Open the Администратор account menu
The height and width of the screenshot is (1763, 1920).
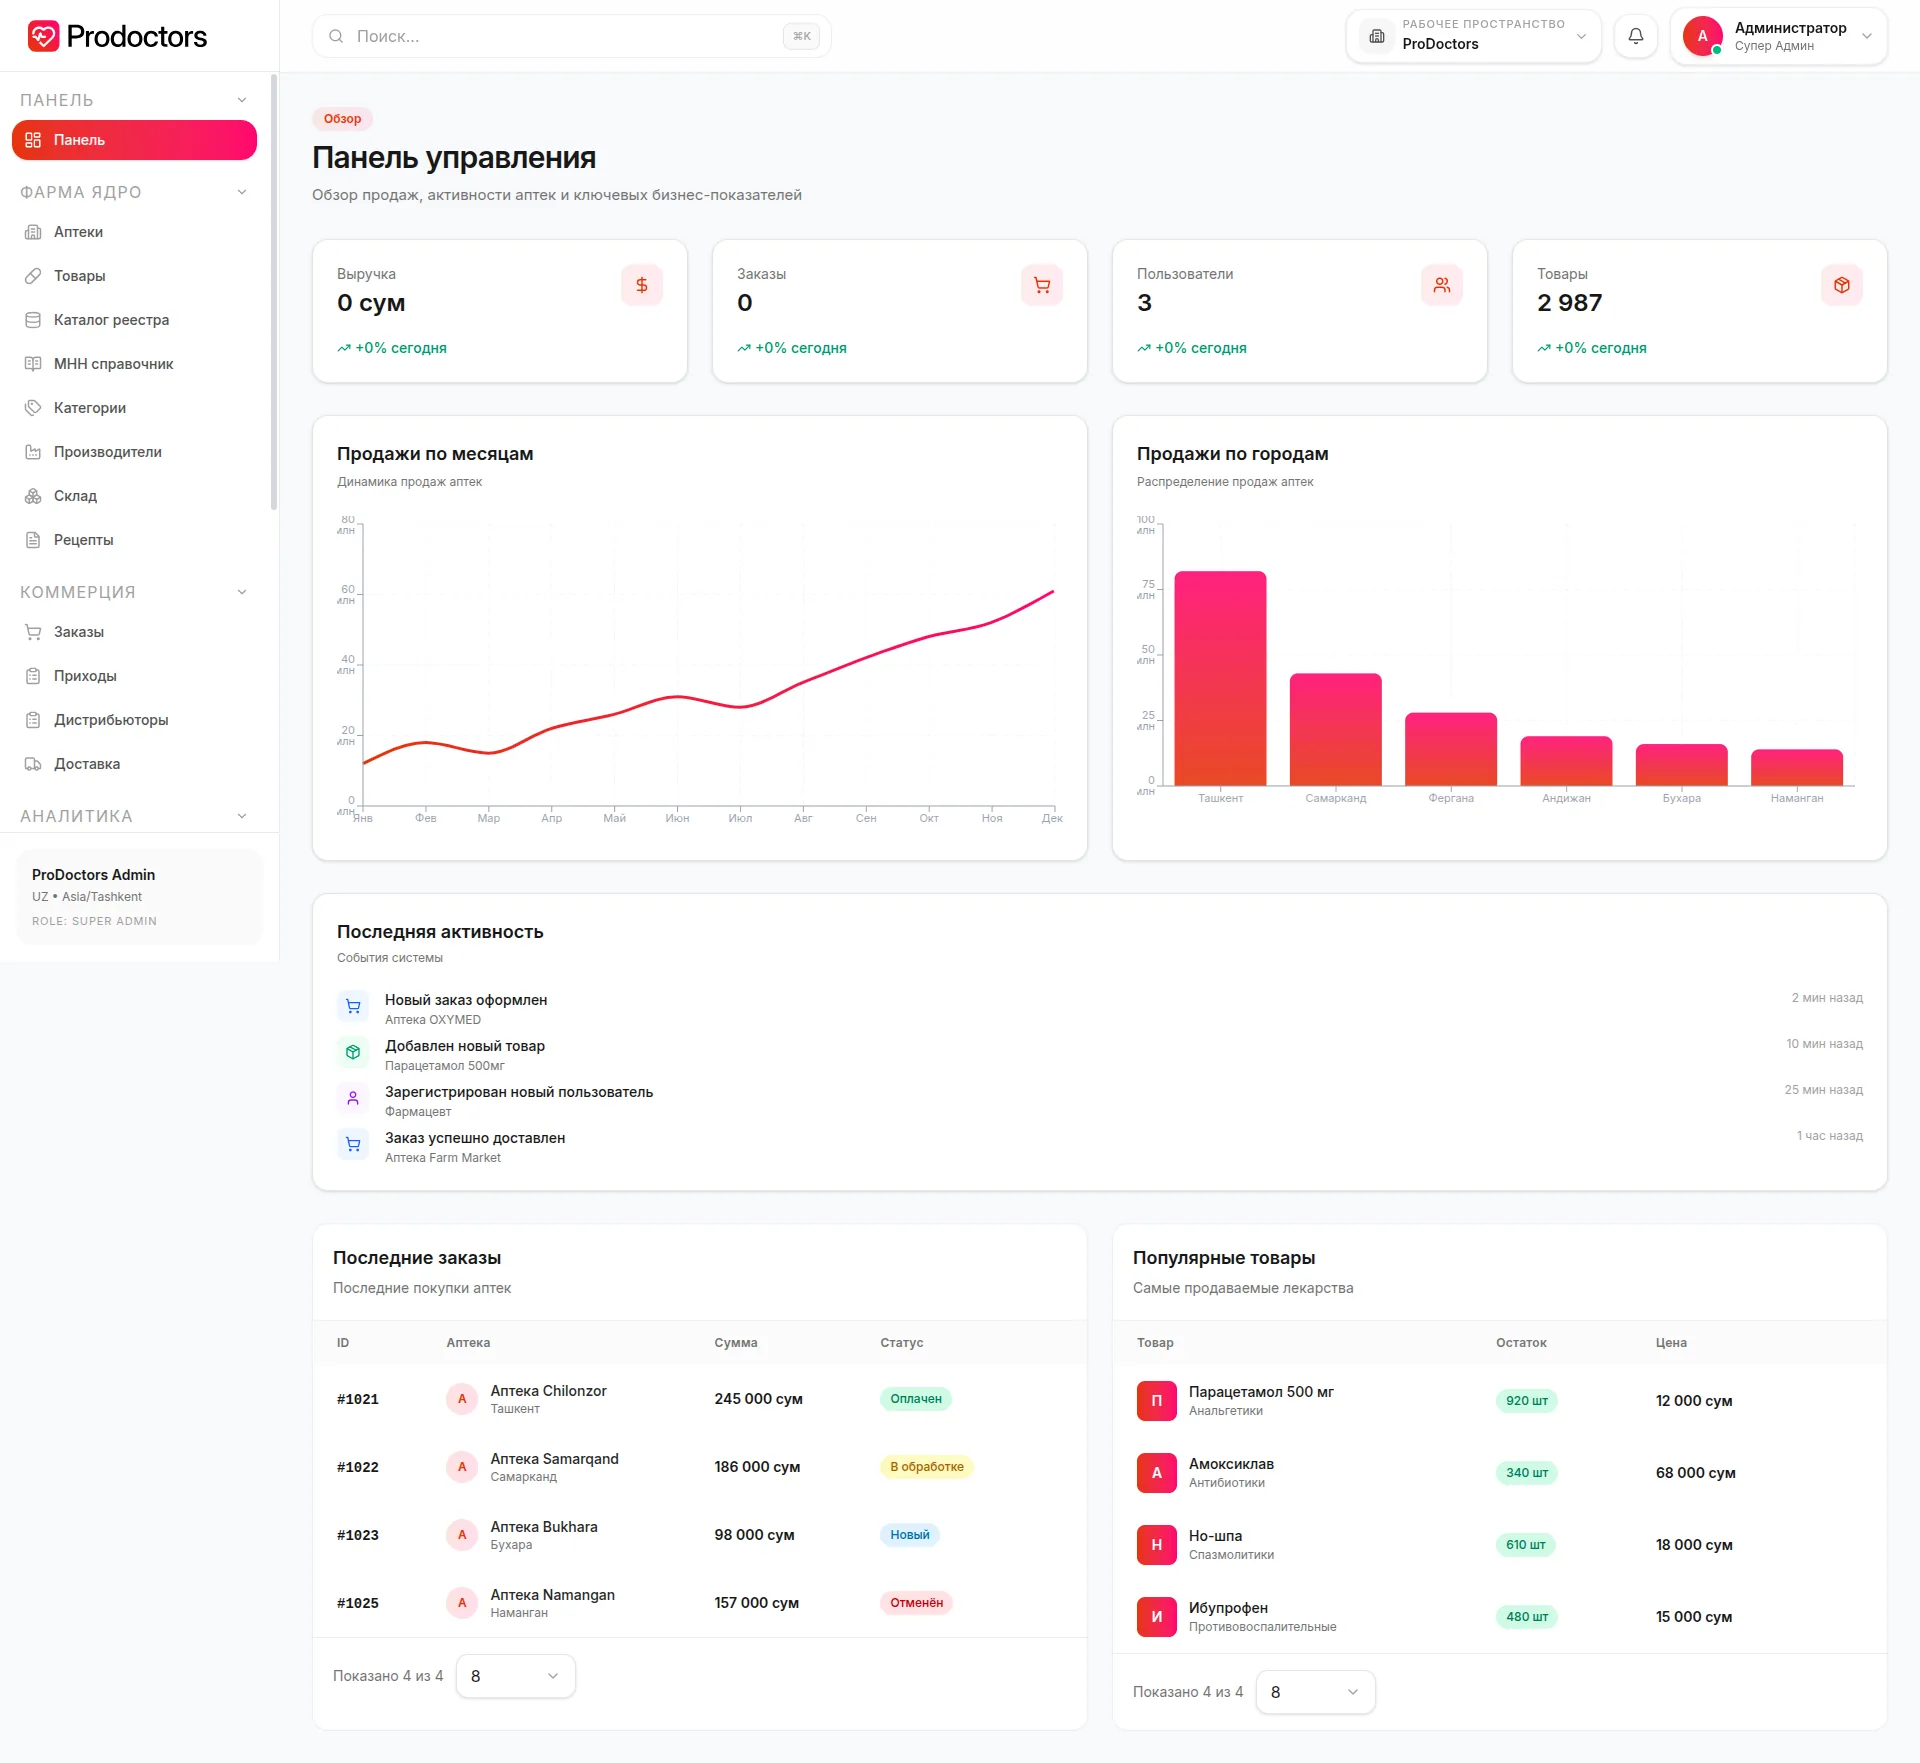tap(1778, 36)
